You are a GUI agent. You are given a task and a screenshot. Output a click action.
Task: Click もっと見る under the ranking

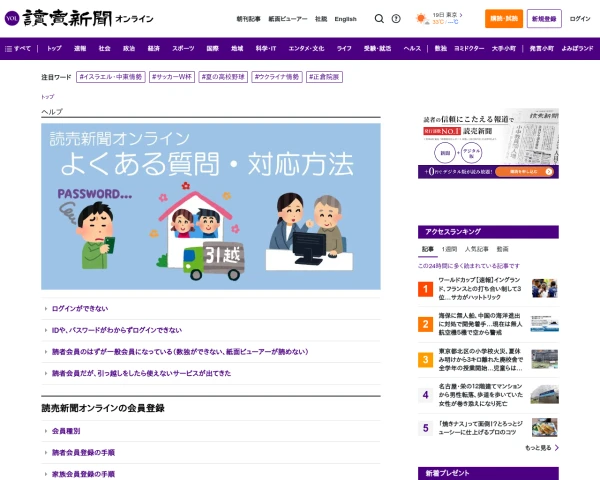pos(542,447)
